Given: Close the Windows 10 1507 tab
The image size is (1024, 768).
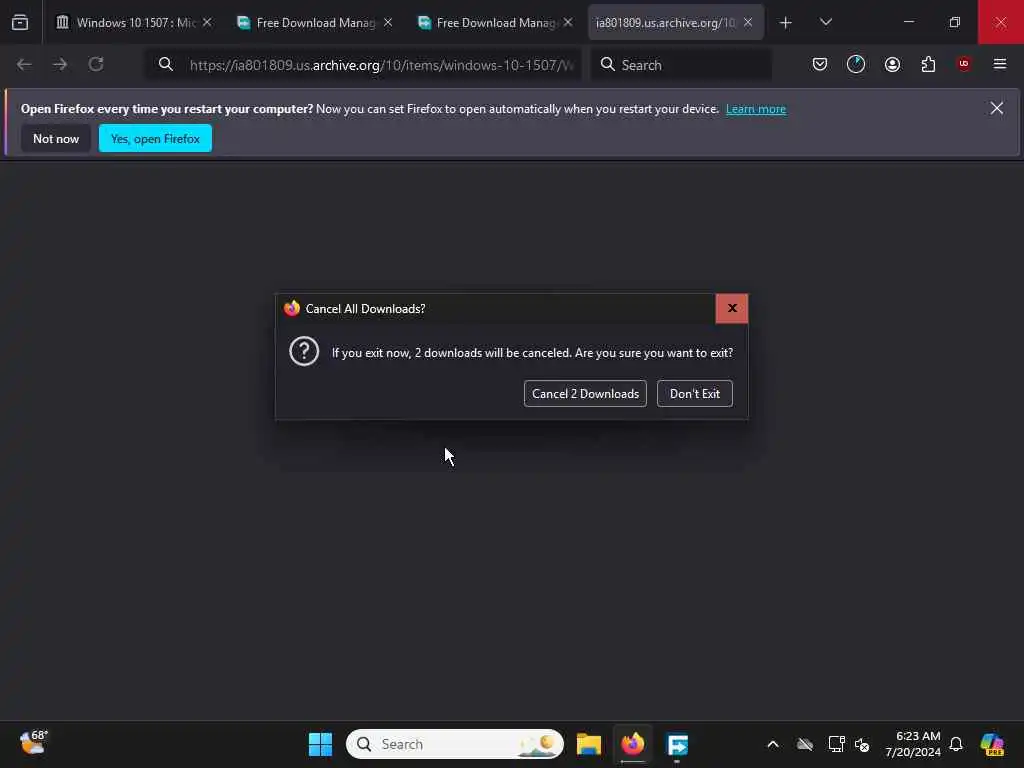Looking at the screenshot, I should 207,22.
